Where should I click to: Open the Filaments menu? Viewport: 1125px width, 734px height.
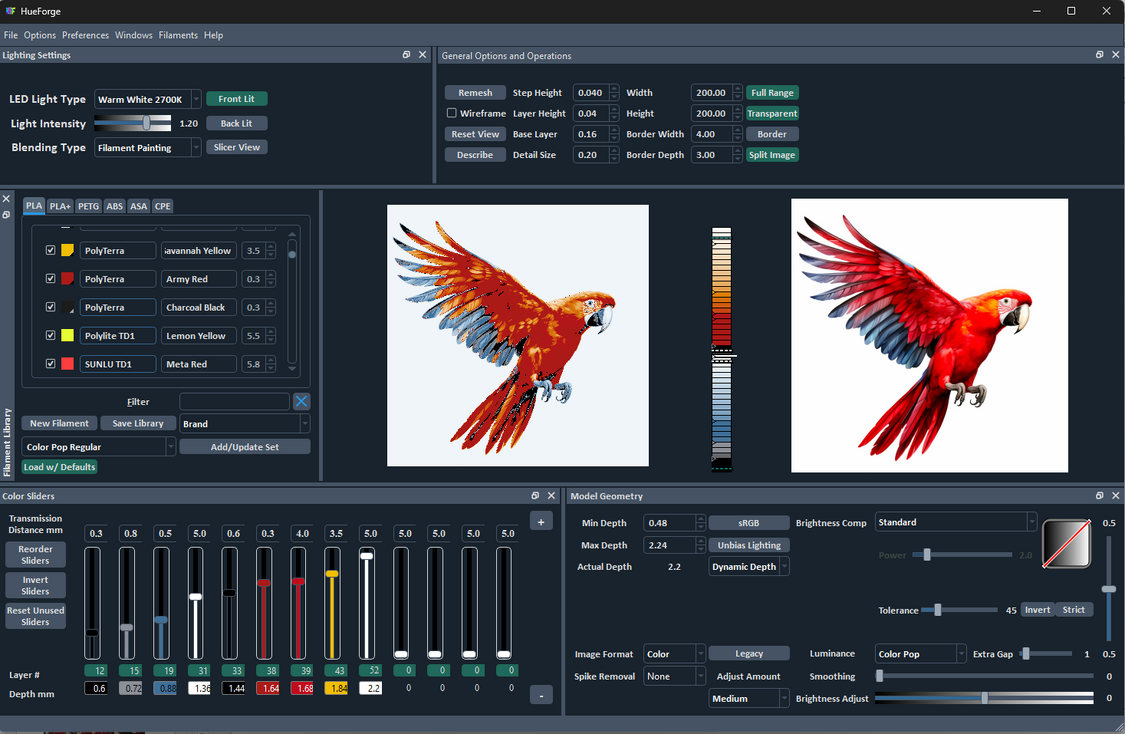pos(178,34)
